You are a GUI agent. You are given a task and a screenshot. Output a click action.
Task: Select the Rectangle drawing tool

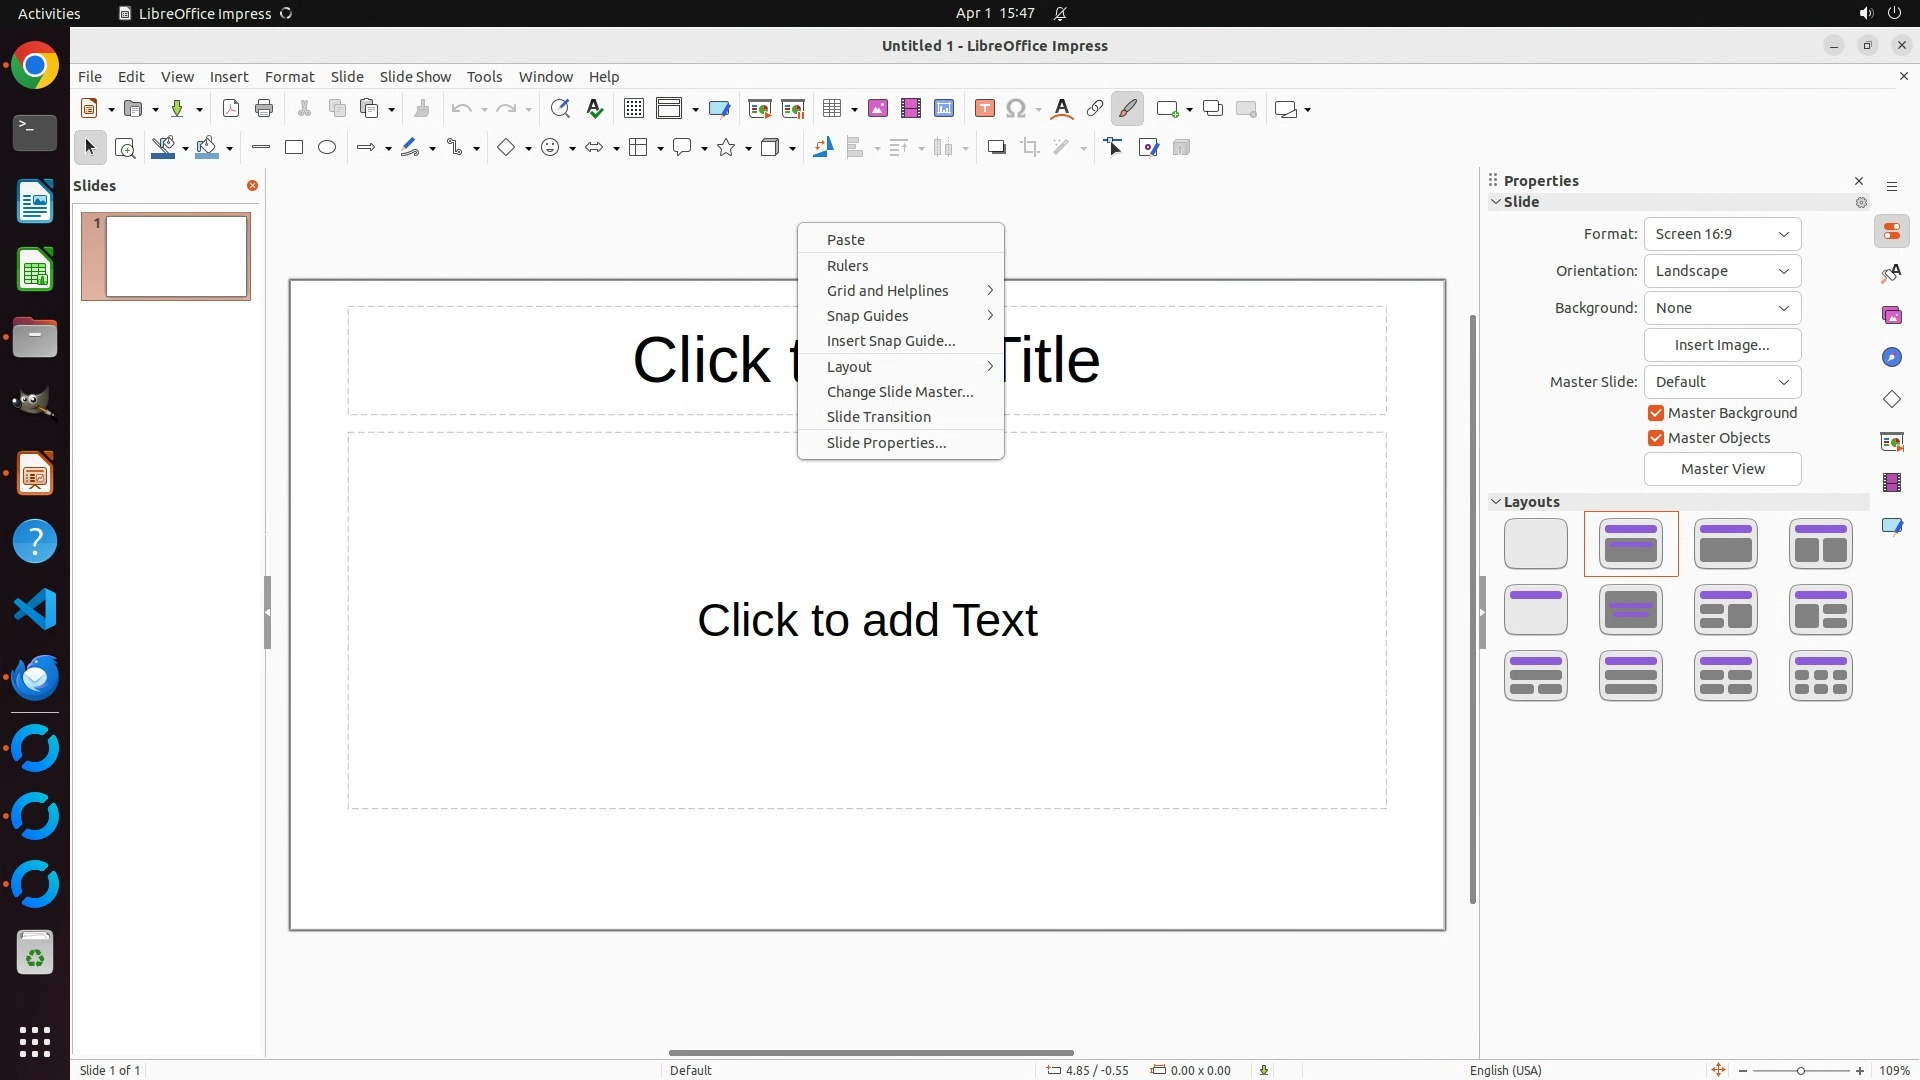[x=294, y=148]
